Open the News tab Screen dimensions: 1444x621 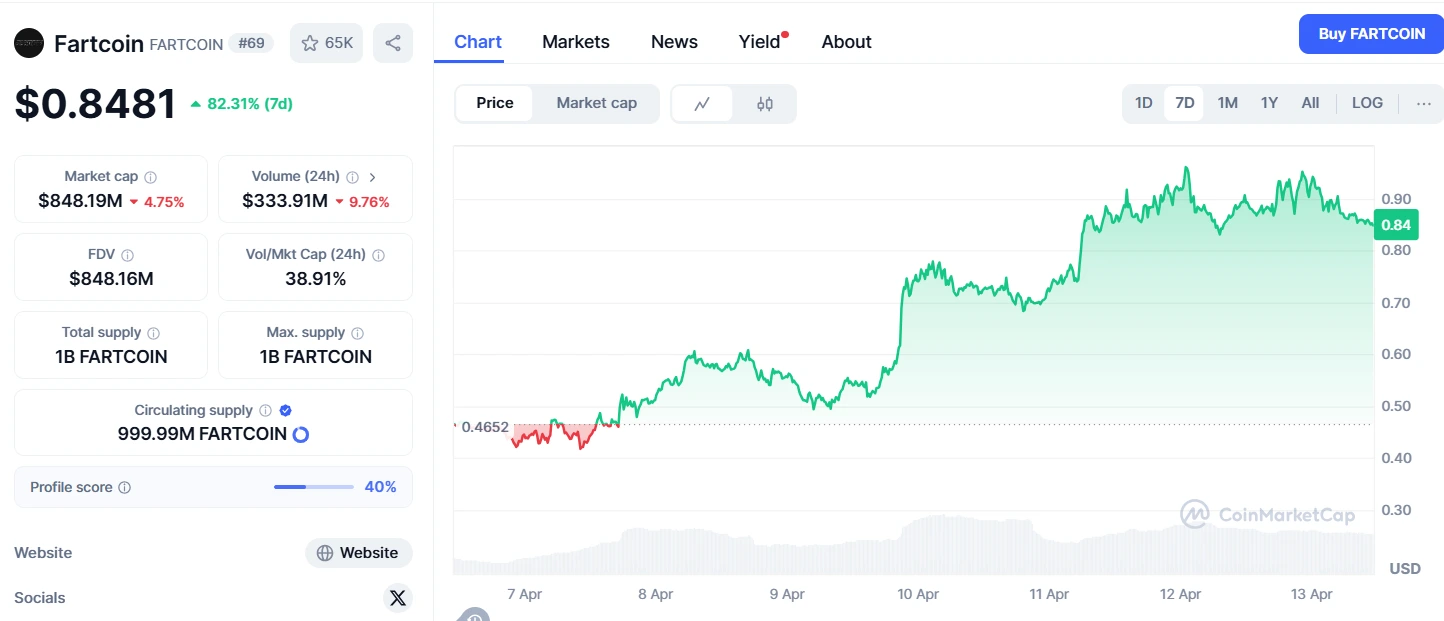[674, 42]
